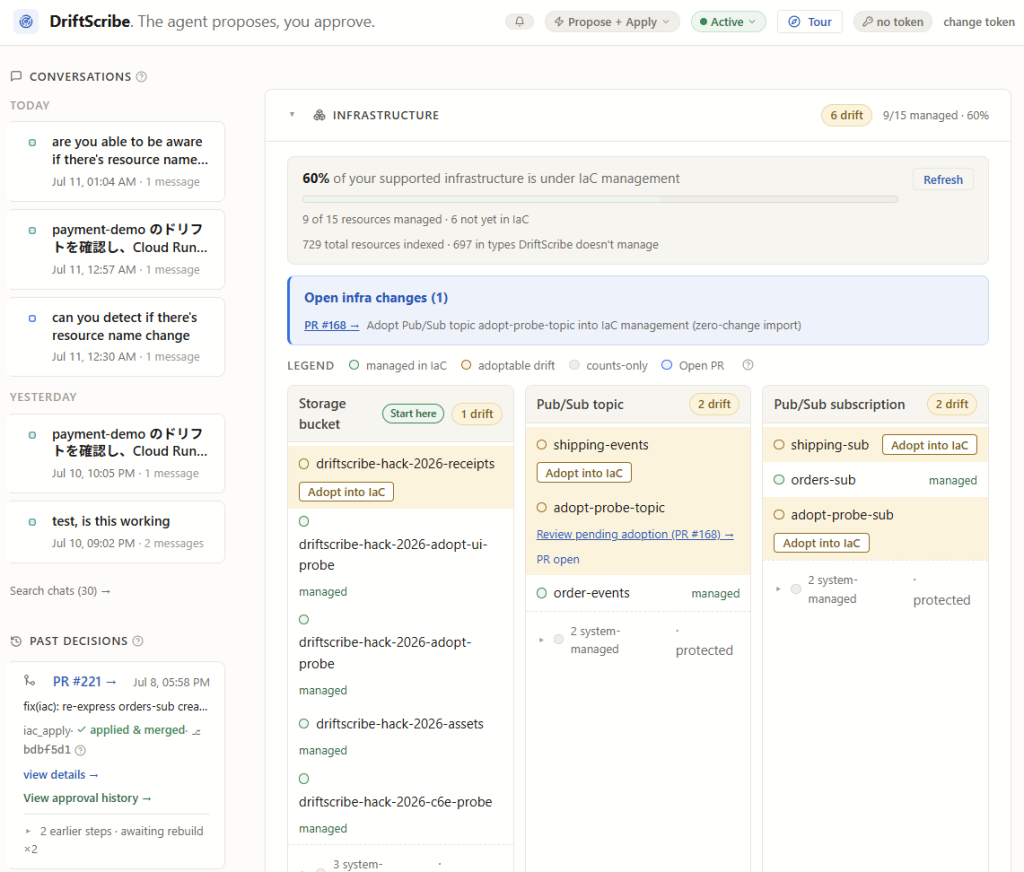Click the Refresh button
The image size is (1024, 872).
coord(942,180)
